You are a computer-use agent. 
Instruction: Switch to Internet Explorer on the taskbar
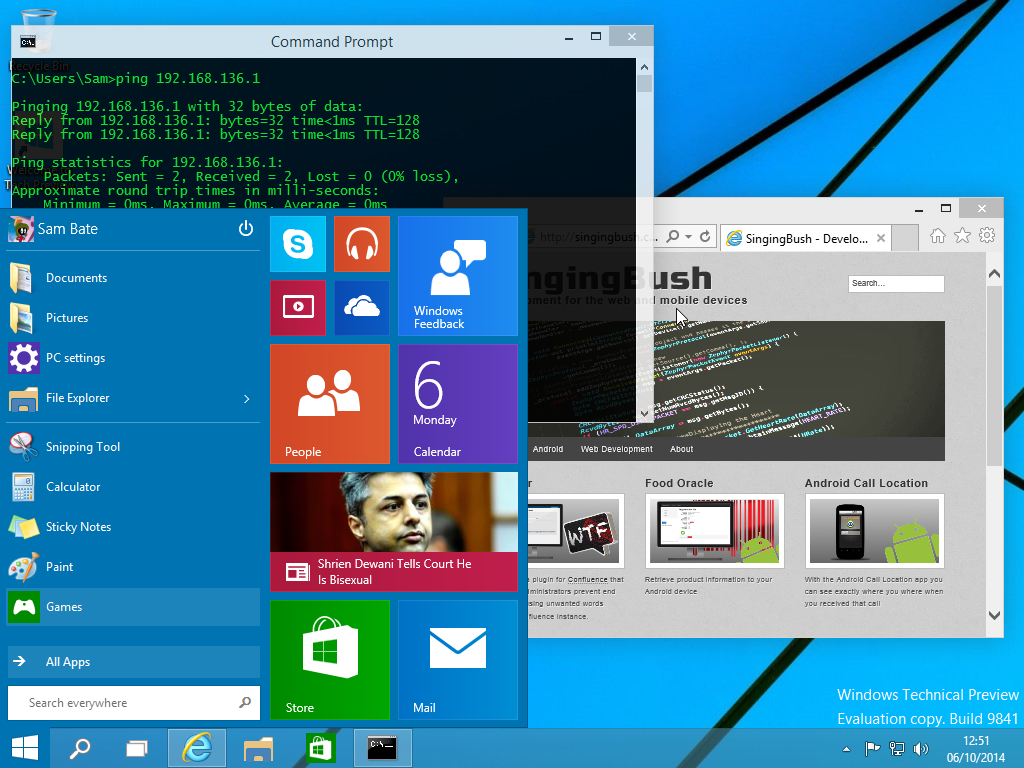pos(197,748)
